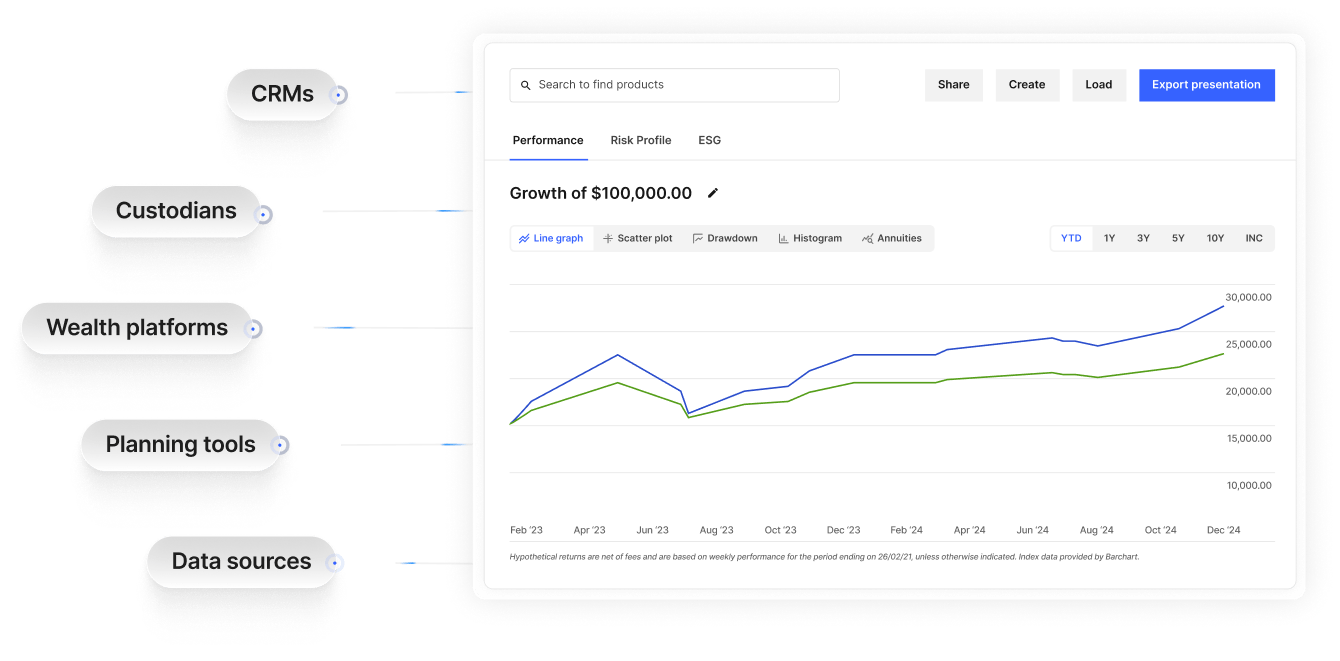Choose the 5Y time range

[x=1178, y=238]
